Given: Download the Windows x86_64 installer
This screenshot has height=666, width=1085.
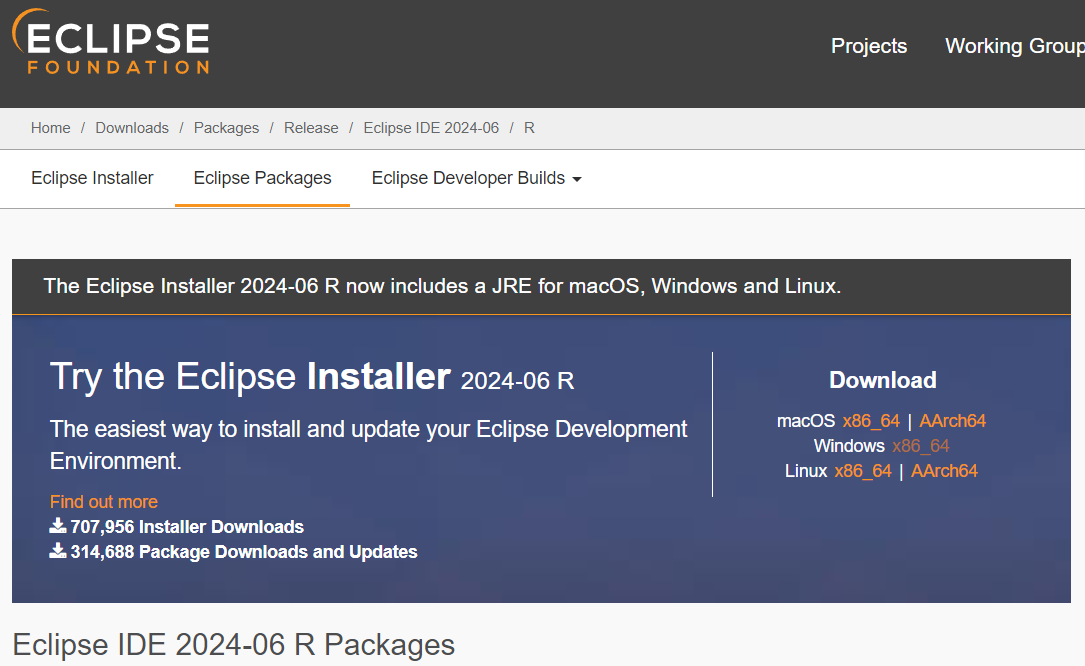Looking at the screenshot, I should click(921, 445).
